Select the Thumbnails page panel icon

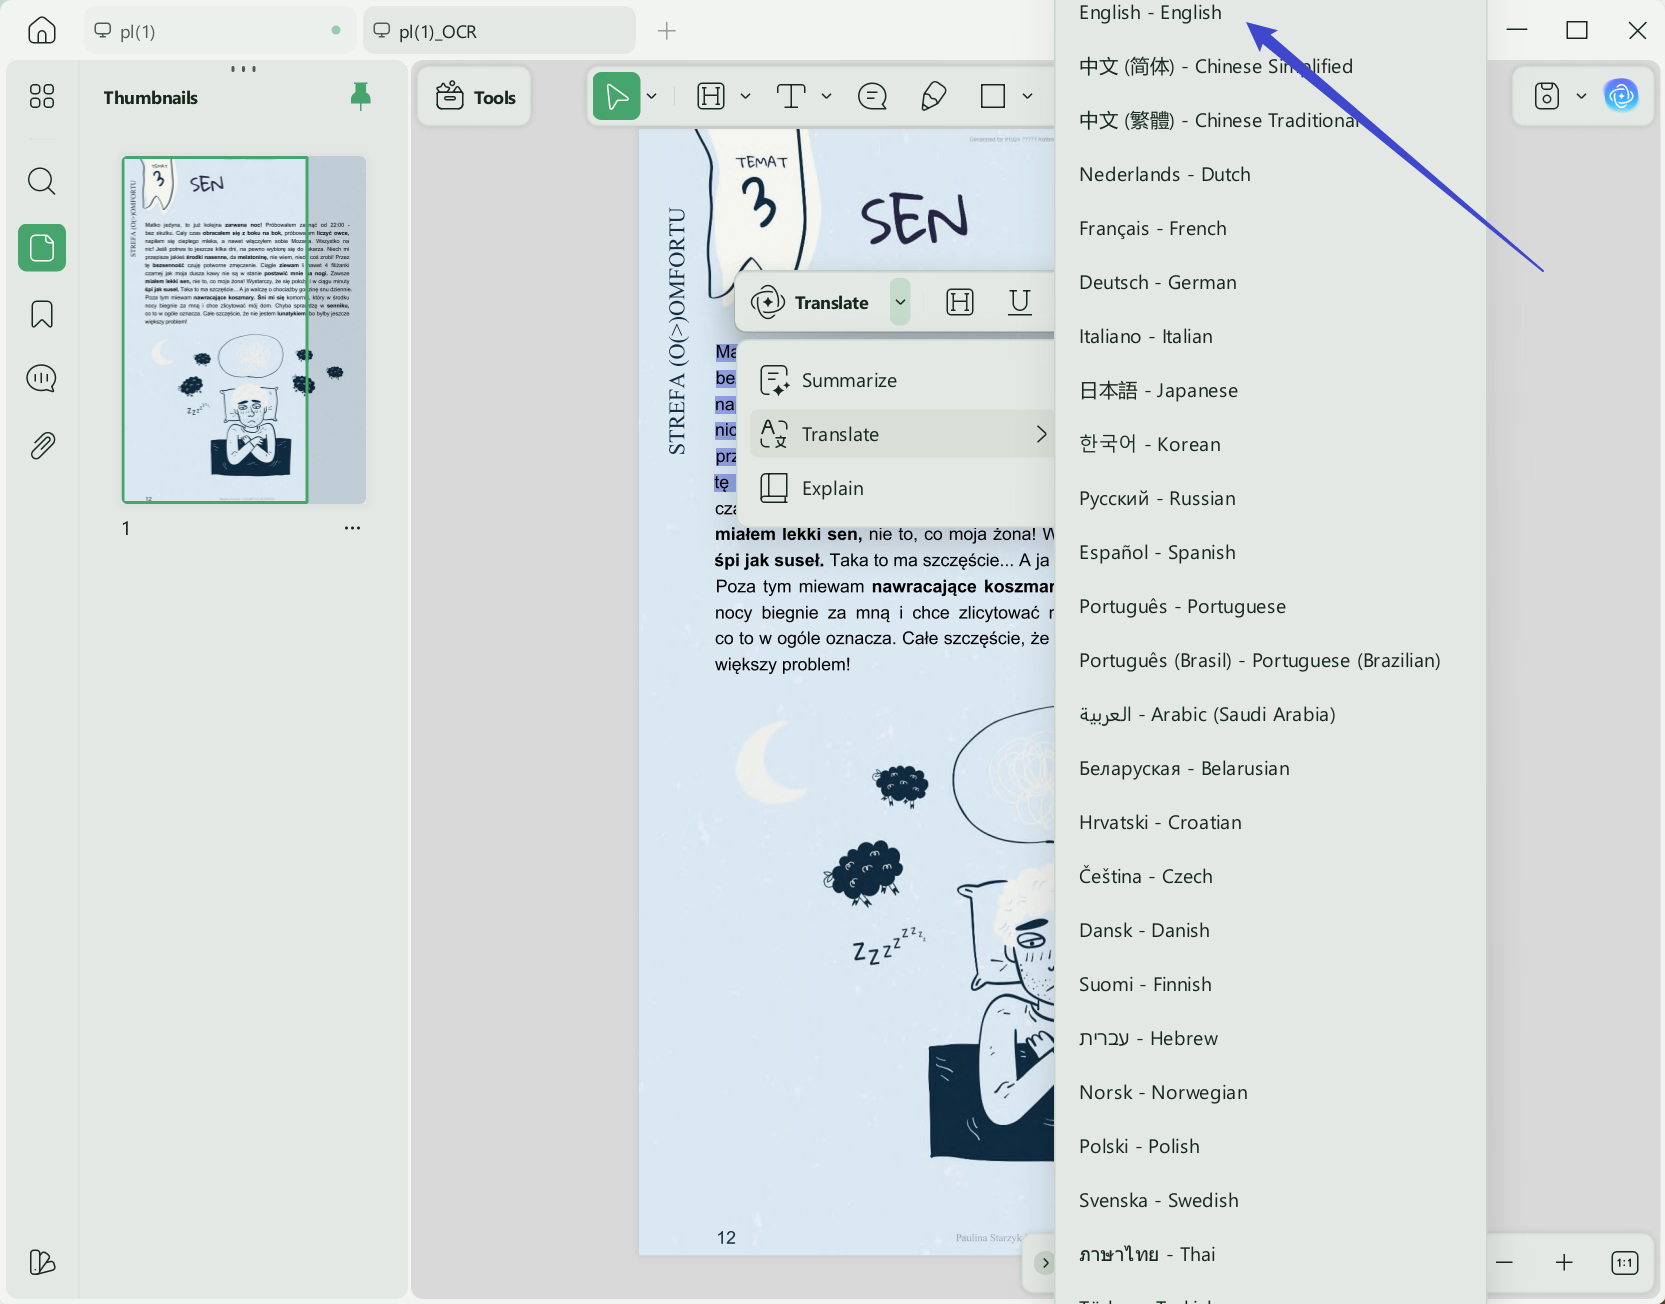[42, 247]
